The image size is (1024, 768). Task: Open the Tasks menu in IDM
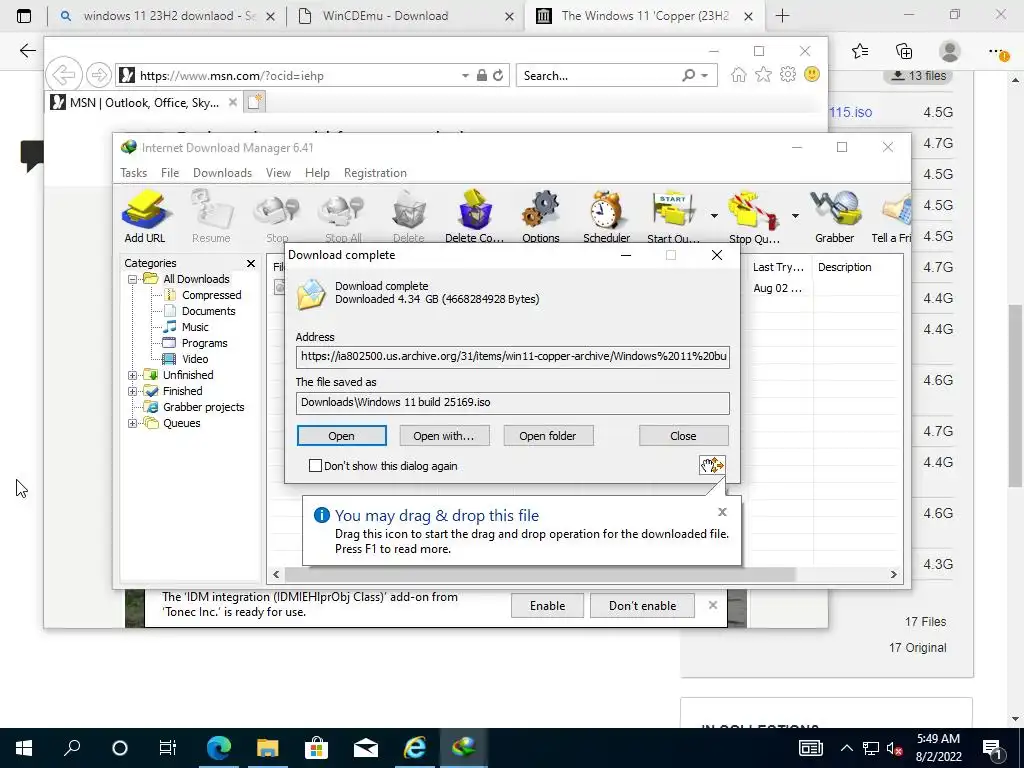click(133, 172)
